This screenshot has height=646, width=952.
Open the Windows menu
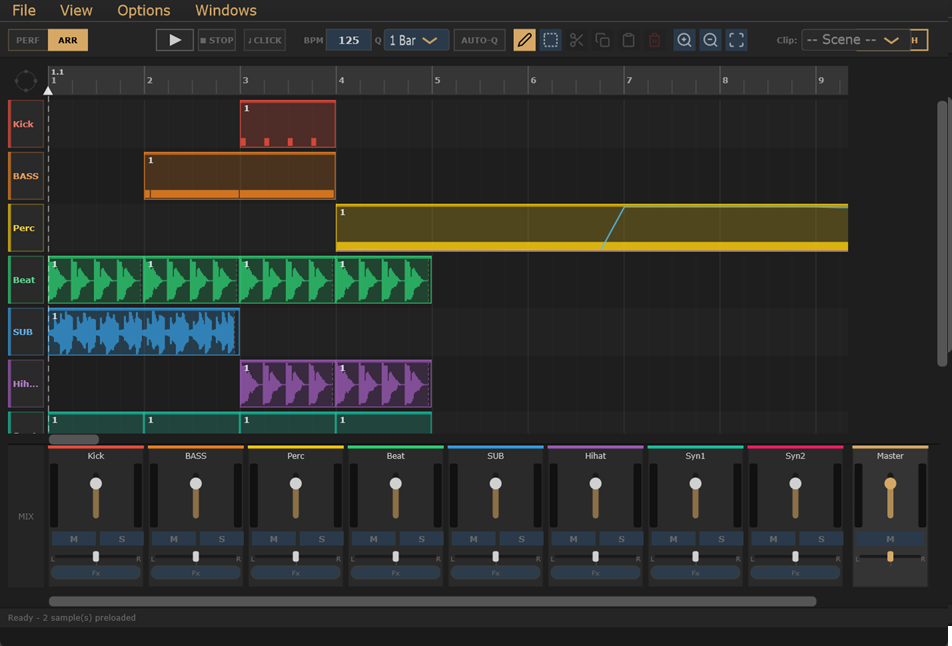tap(226, 10)
